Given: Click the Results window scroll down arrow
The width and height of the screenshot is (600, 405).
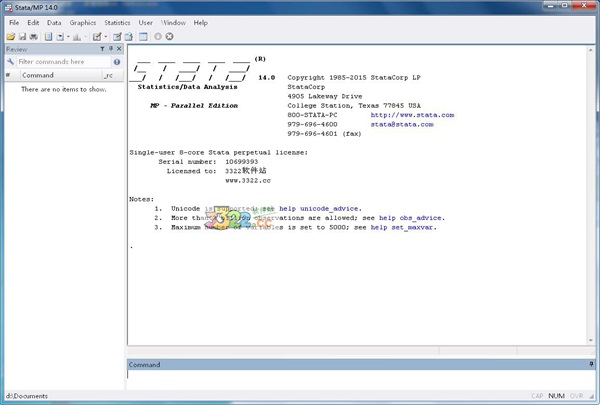Looking at the screenshot, I should (591, 340).
